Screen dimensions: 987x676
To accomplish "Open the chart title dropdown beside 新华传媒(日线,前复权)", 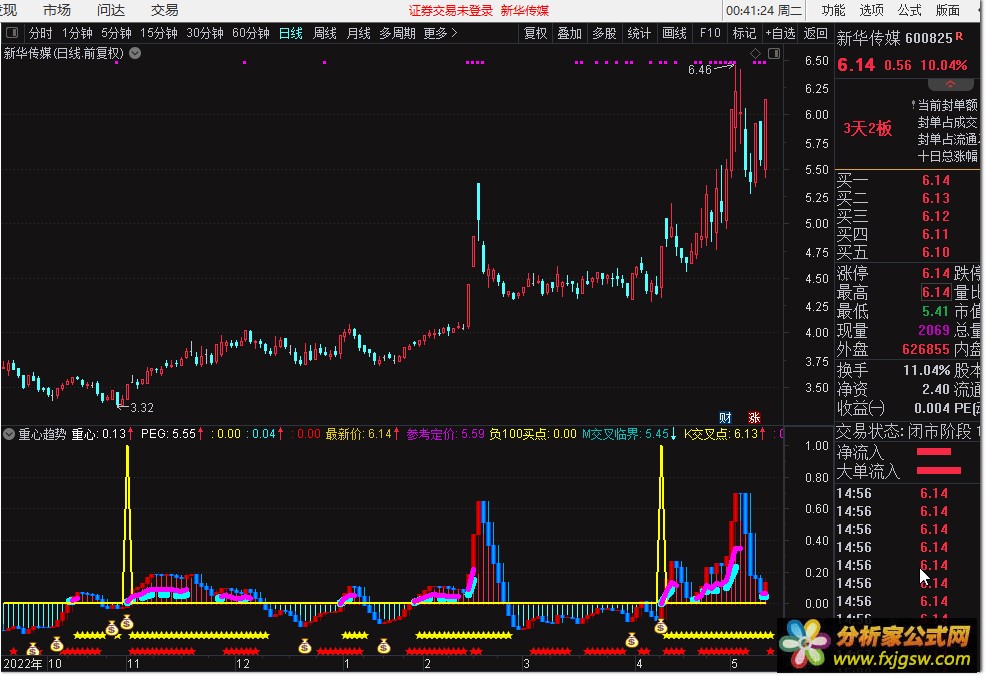I will click(135, 54).
